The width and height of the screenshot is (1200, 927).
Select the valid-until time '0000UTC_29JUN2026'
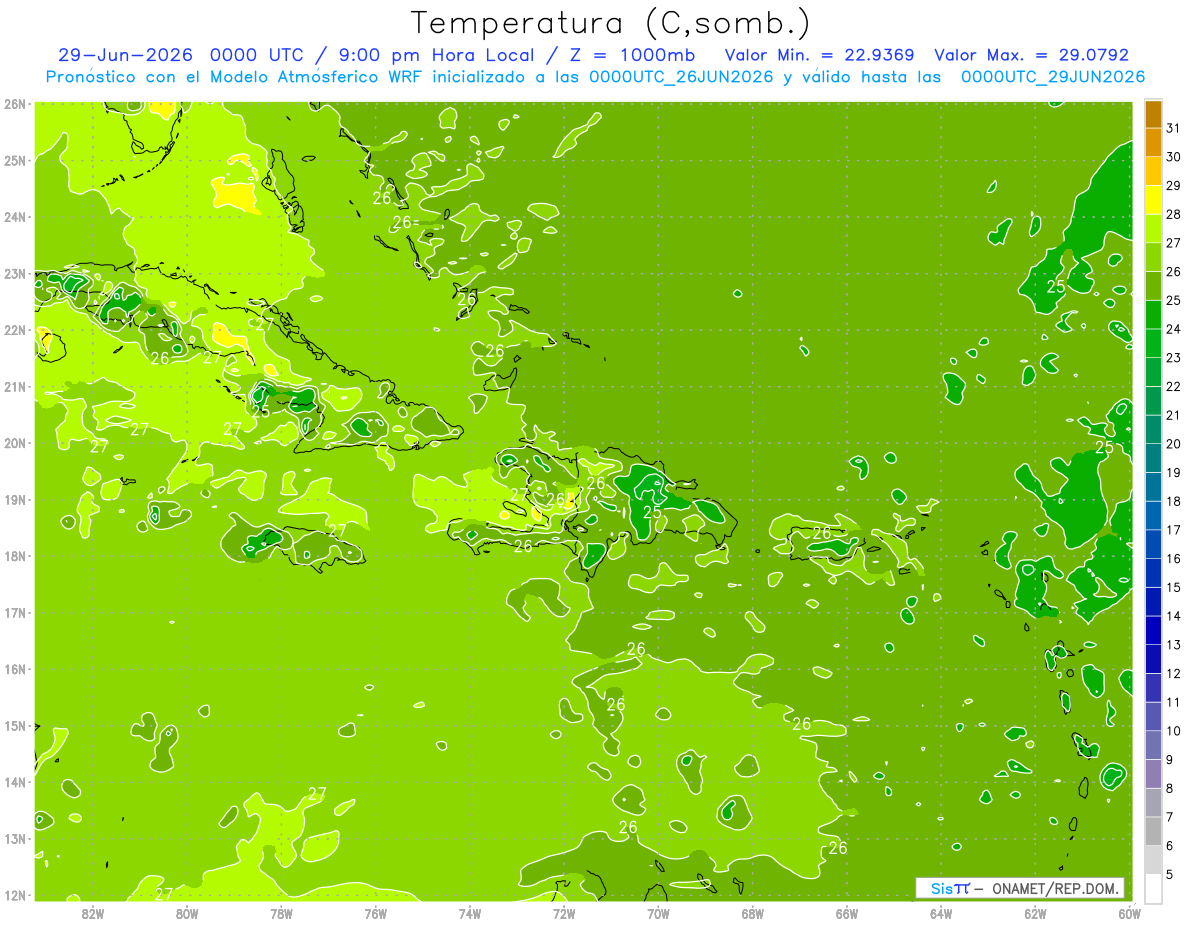pyautogui.click(x=1053, y=77)
